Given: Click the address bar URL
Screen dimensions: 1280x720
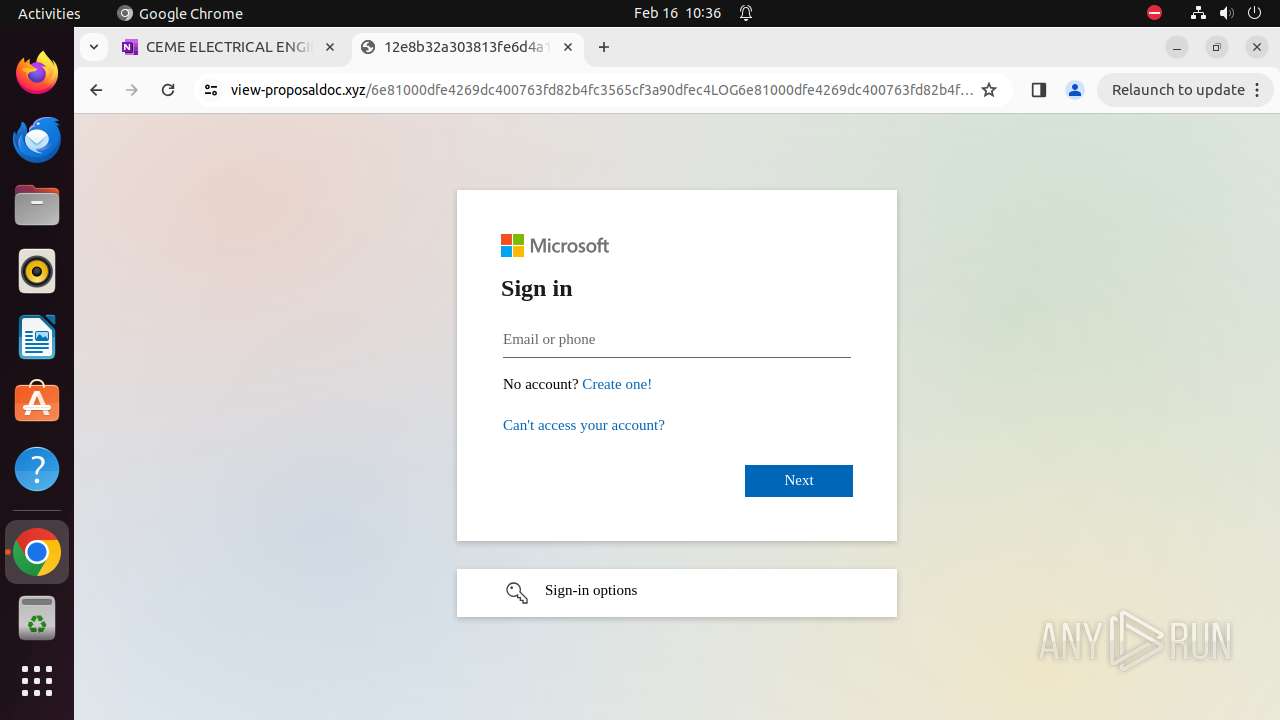Looking at the screenshot, I should pos(601,90).
